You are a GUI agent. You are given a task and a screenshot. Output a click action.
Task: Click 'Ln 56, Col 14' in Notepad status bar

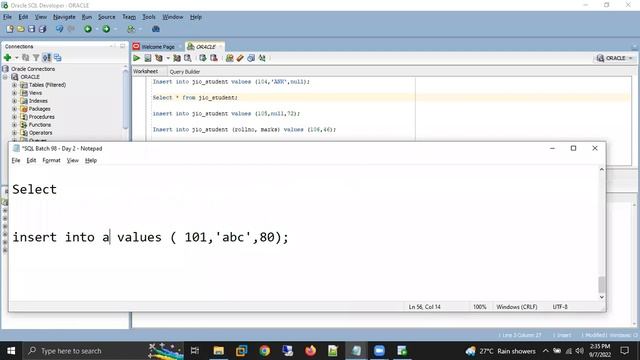424,307
